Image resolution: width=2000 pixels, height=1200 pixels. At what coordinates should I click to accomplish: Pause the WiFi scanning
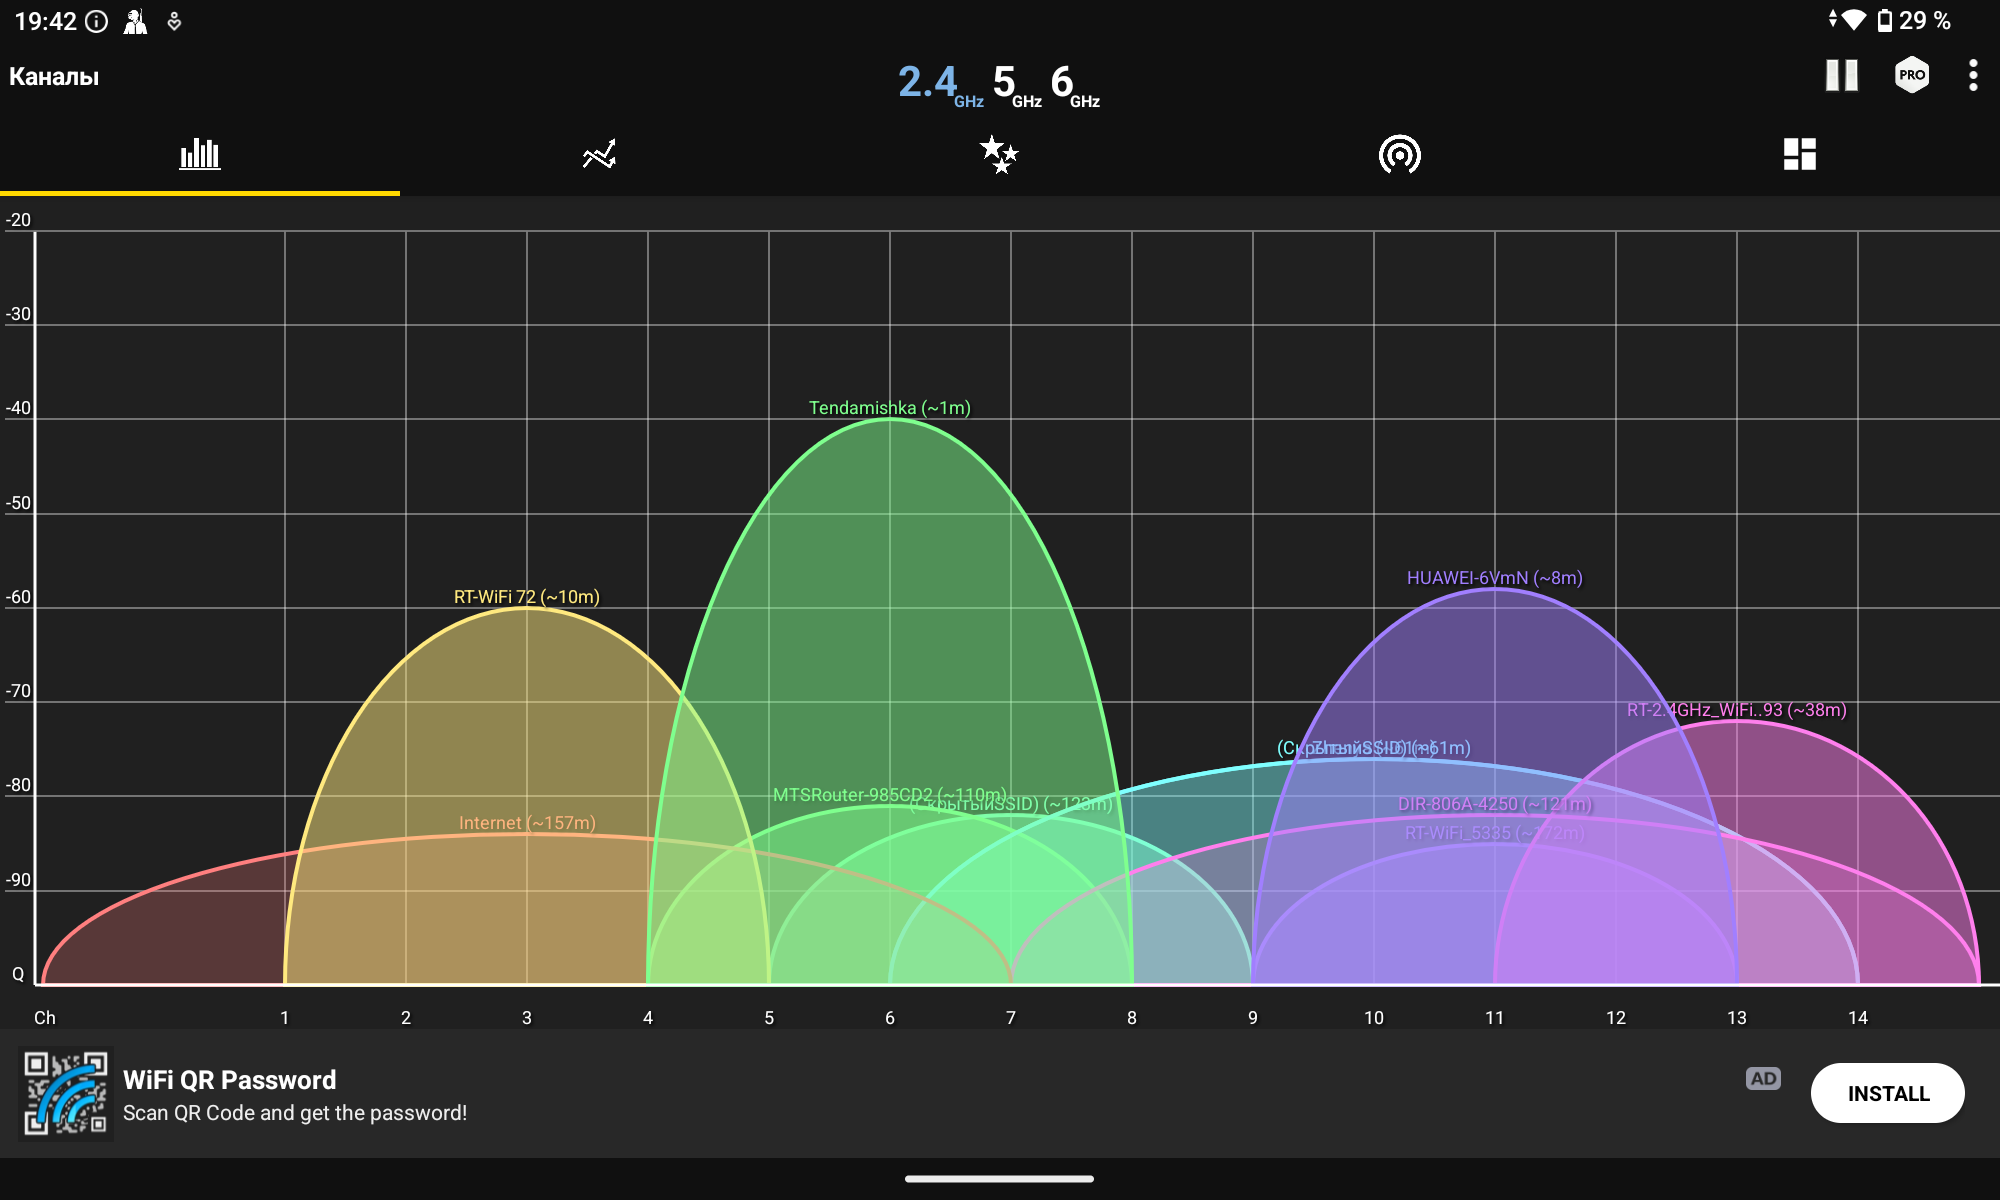(x=1841, y=76)
